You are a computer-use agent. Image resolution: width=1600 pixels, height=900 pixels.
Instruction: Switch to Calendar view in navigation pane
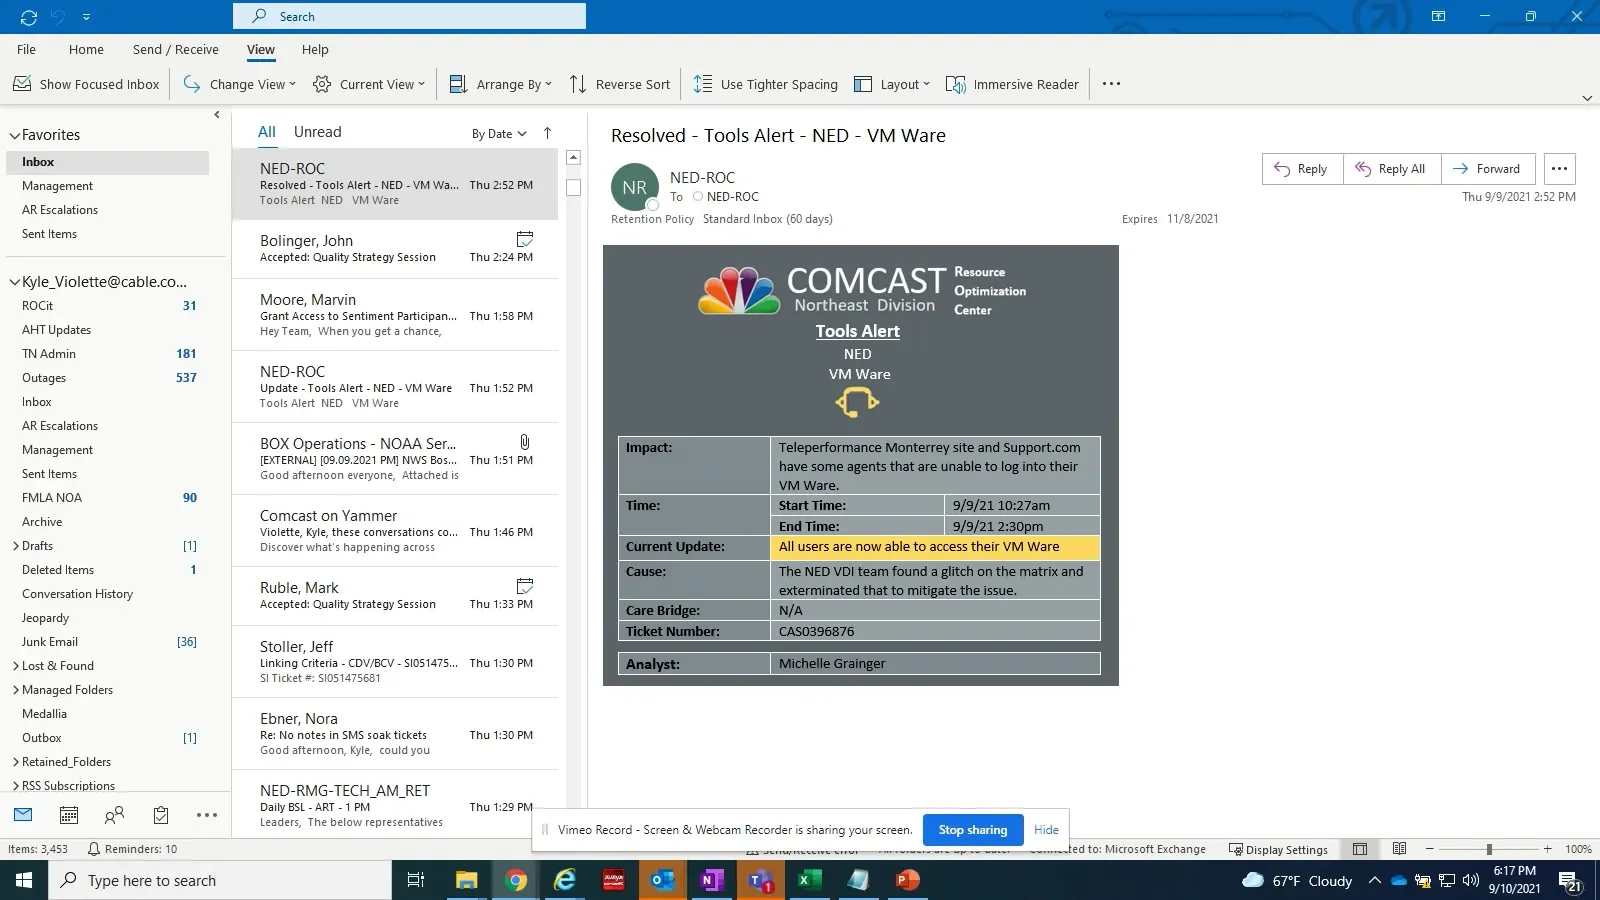[68, 814]
